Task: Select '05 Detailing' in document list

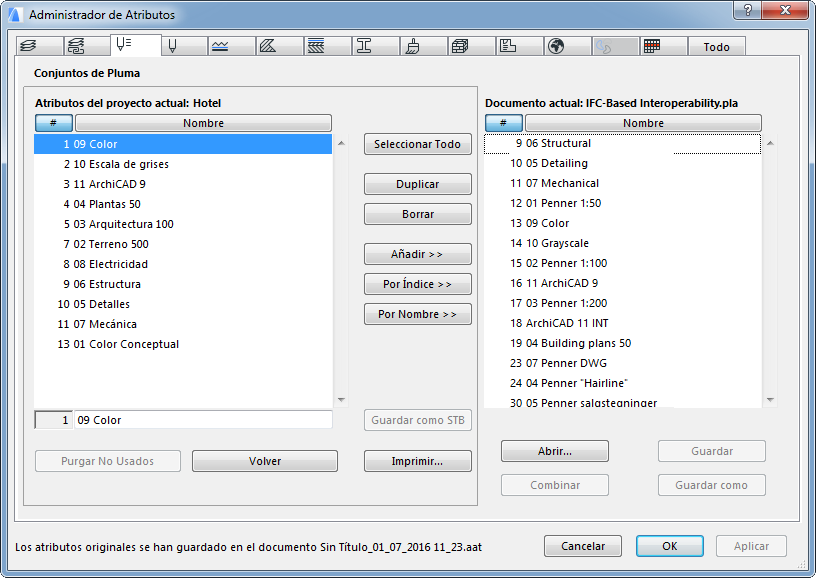Action: [622, 163]
